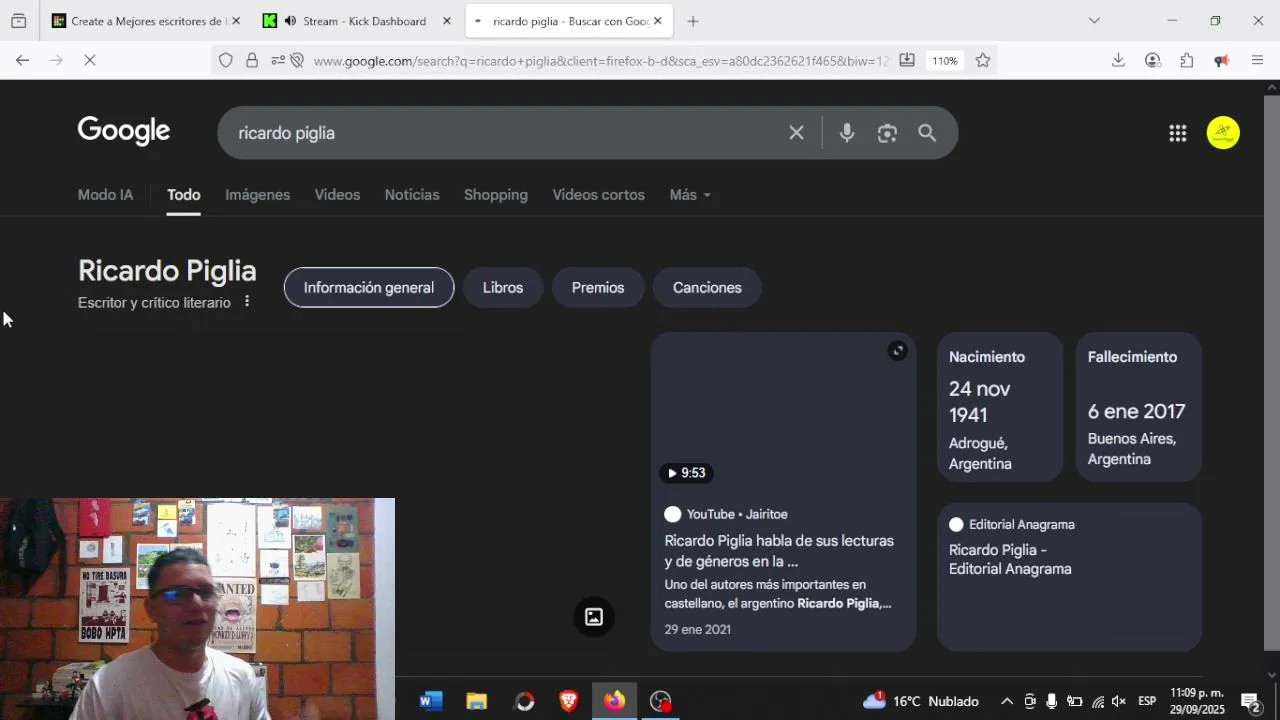The image size is (1280, 720).
Task: Go to Google homepage via logo
Action: point(124,131)
